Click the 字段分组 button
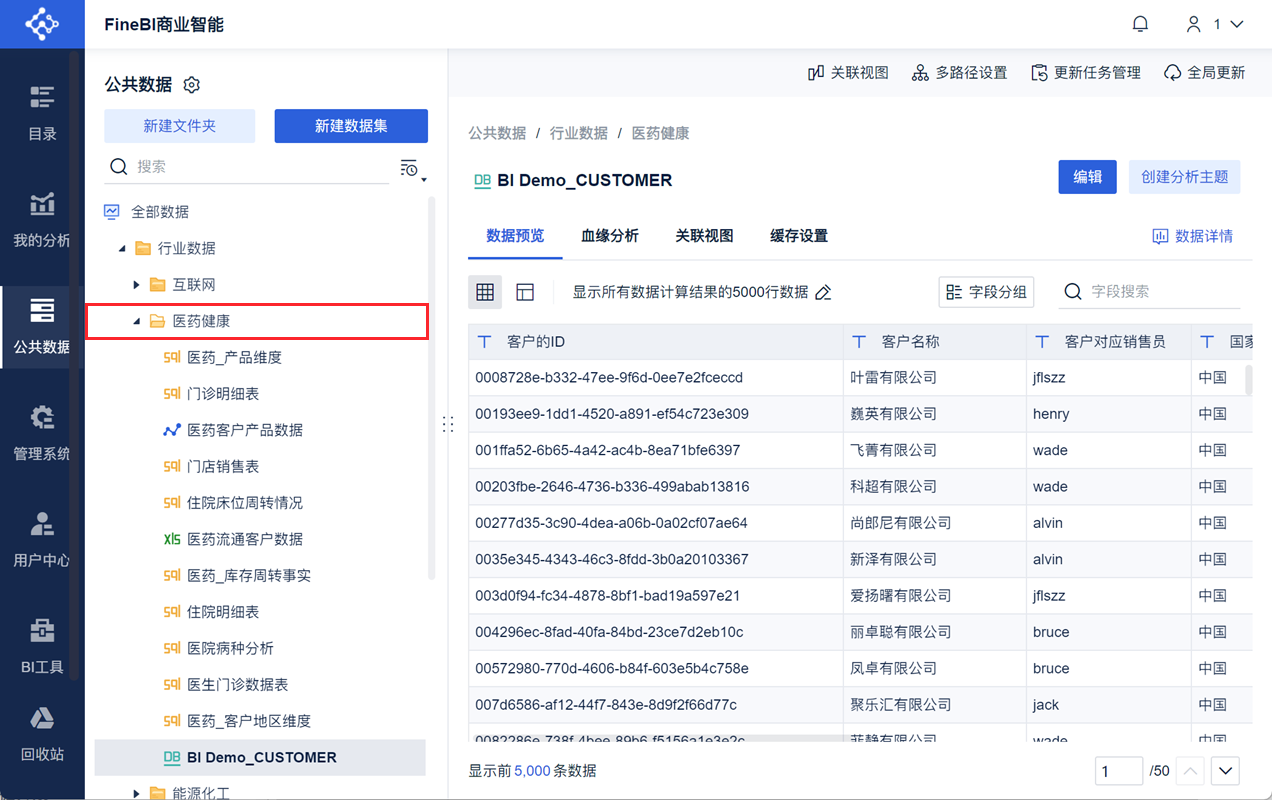 (986, 292)
